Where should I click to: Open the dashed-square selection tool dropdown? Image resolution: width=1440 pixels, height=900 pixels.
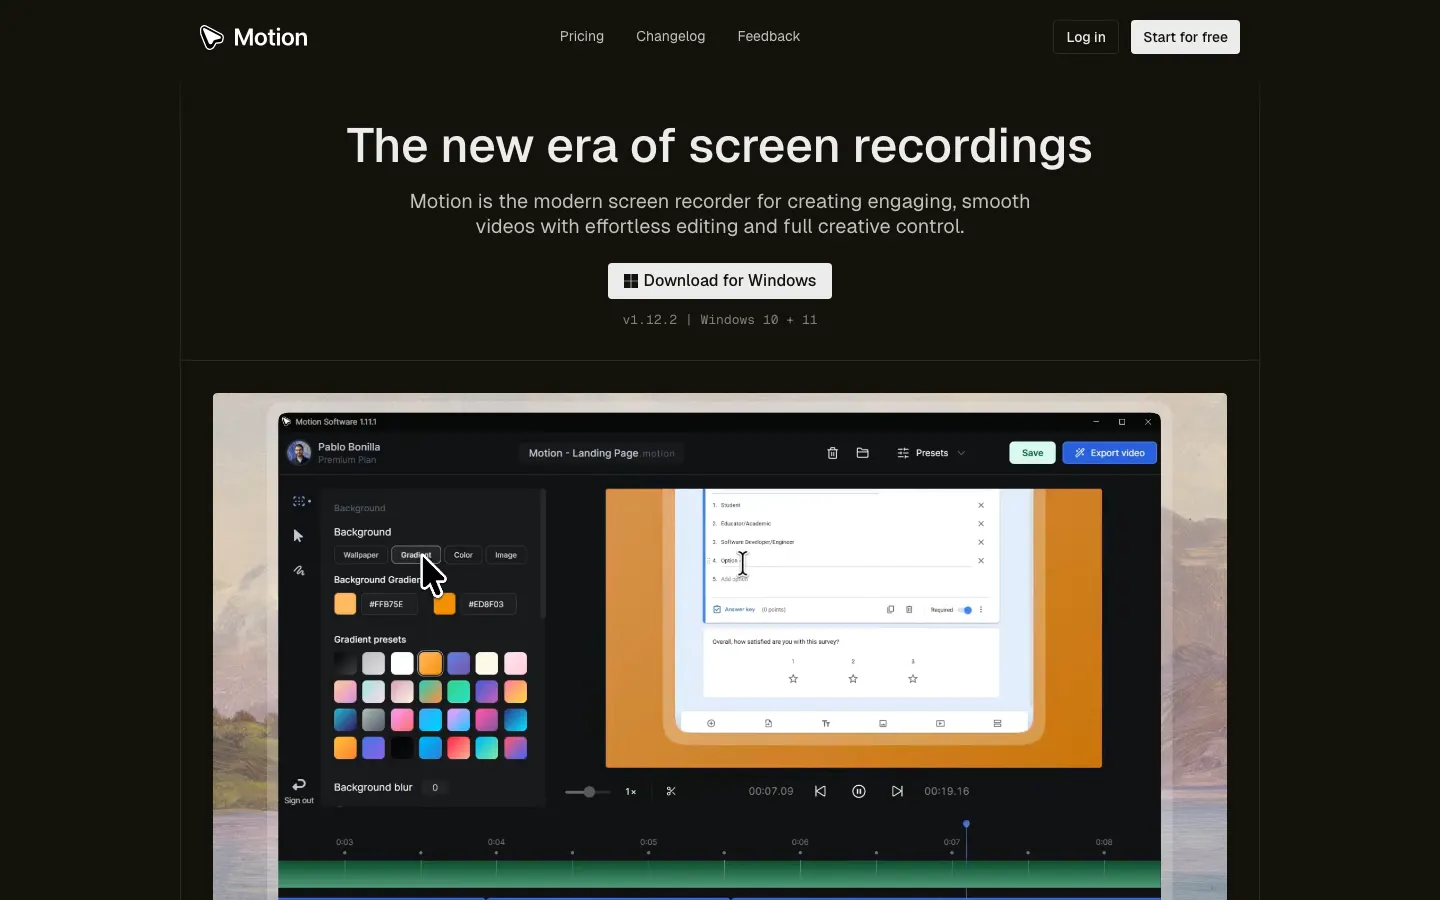[x=301, y=501]
